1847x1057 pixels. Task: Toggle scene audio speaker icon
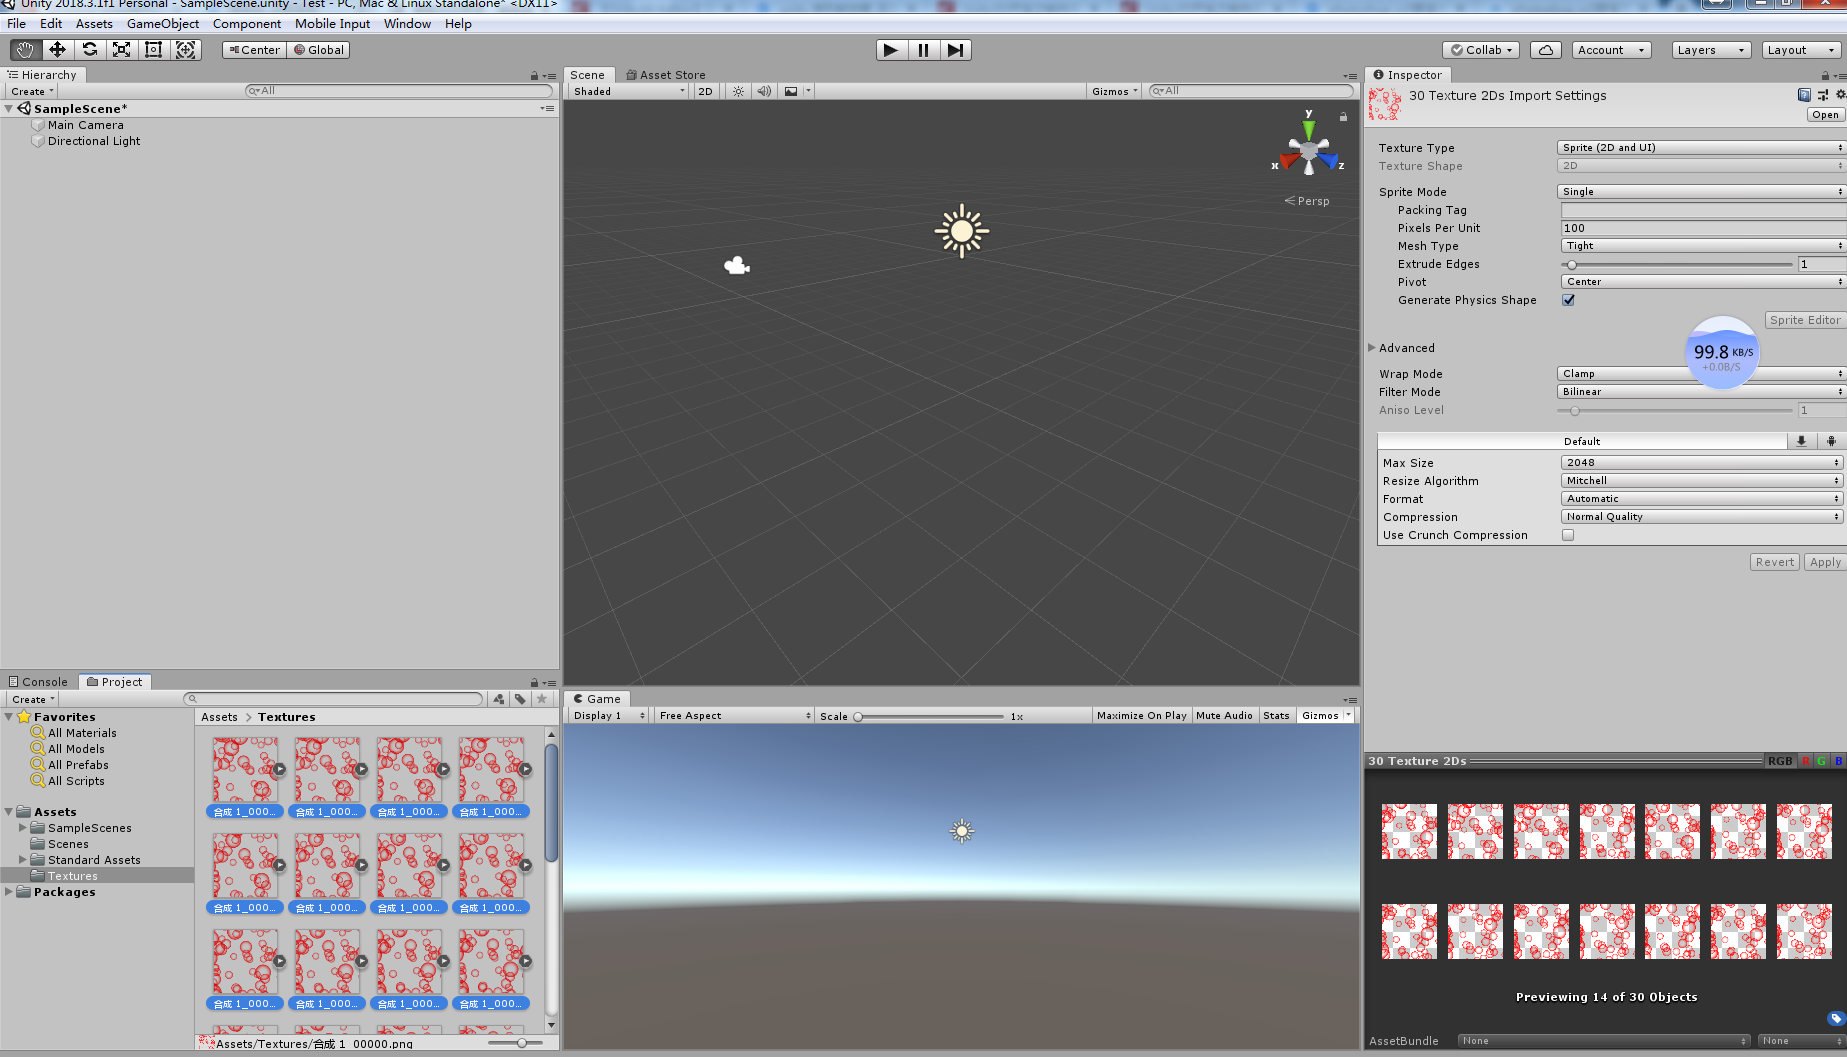[x=764, y=91]
